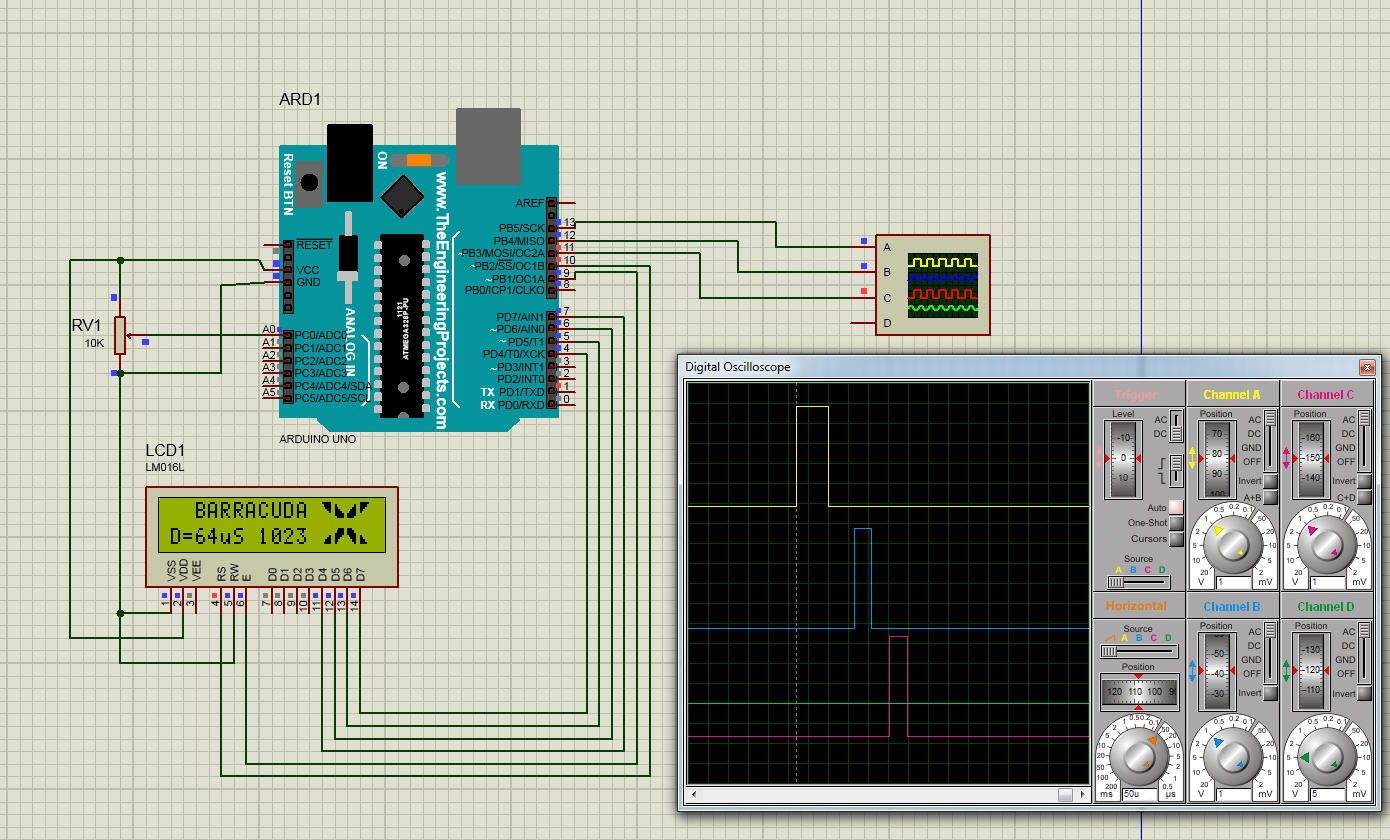Image resolution: width=1390 pixels, height=840 pixels.
Task: Enable Trigger One-Shot mode
Action: [x=1176, y=523]
